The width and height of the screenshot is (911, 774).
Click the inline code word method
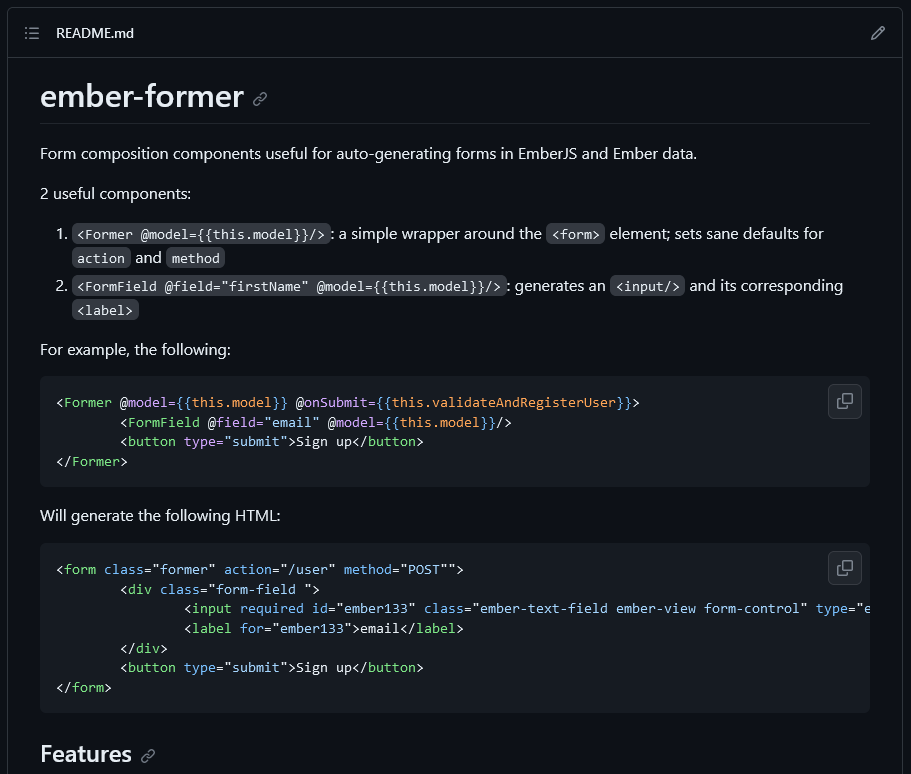coord(195,258)
